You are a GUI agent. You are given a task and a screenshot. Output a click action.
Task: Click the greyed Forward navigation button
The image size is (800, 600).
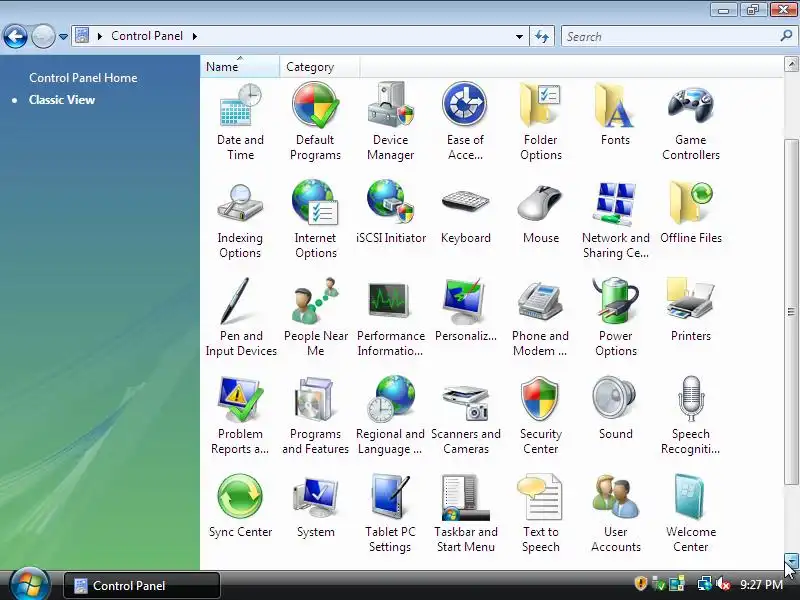pyautogui.click(x=43, y=37)
